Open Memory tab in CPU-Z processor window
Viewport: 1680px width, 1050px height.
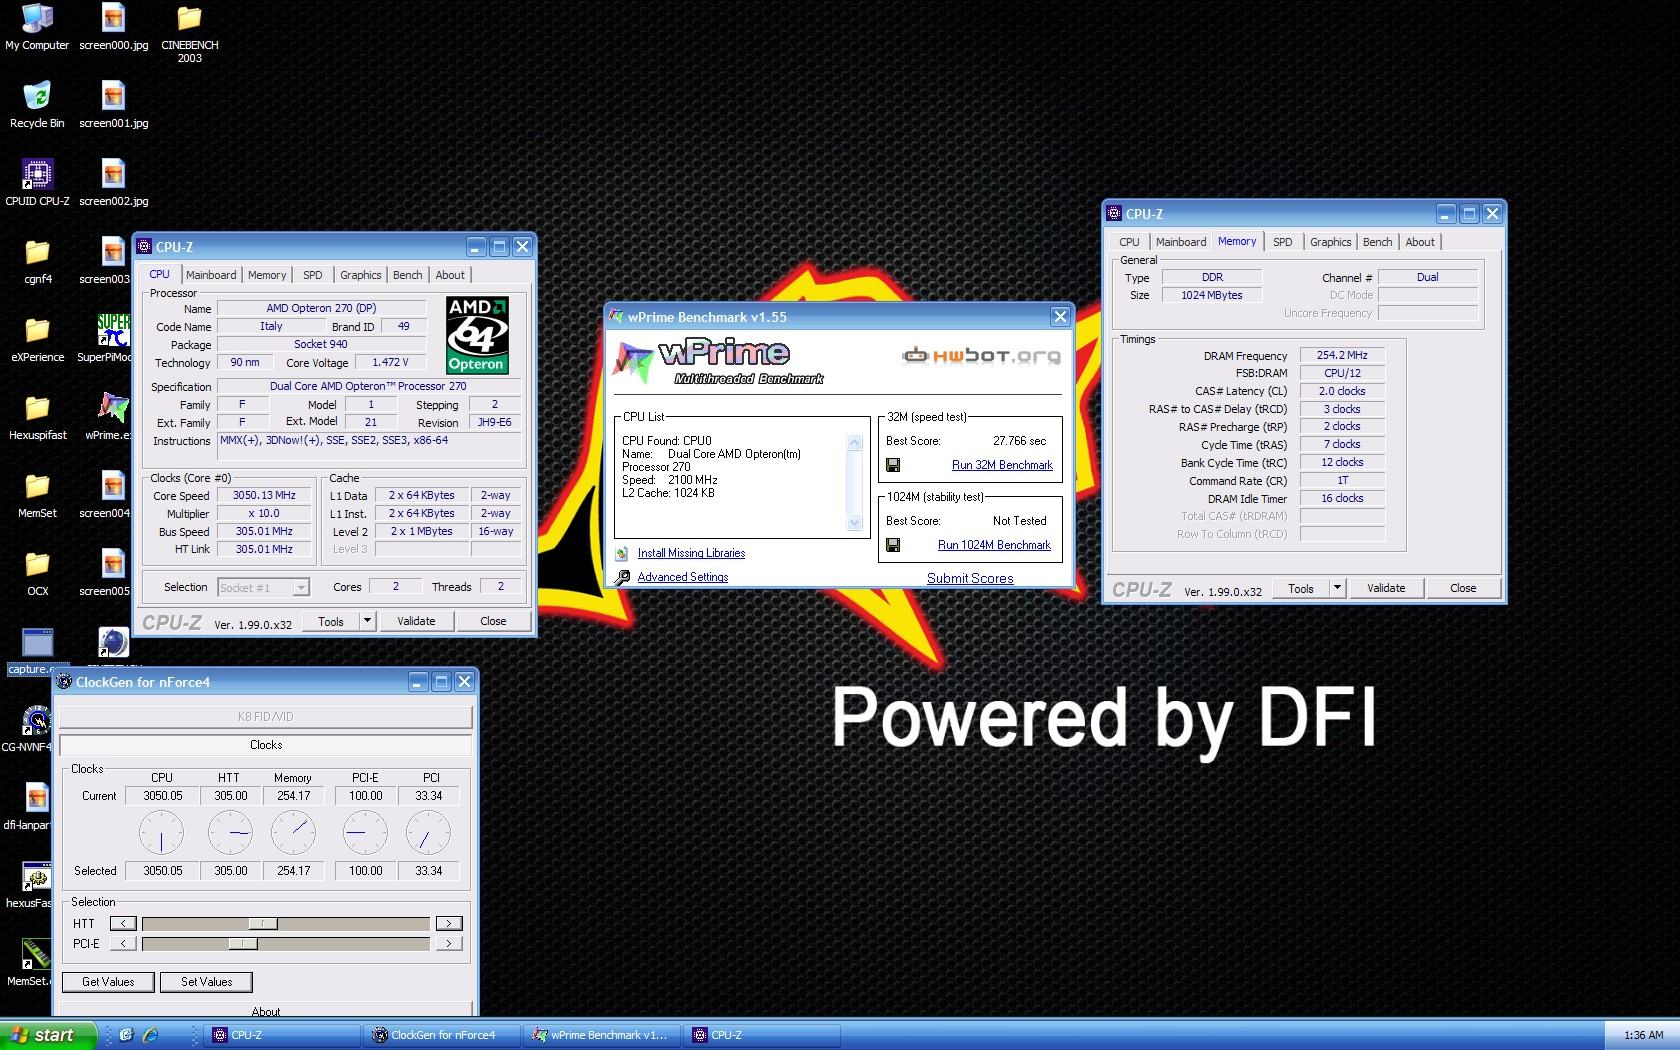267,275
